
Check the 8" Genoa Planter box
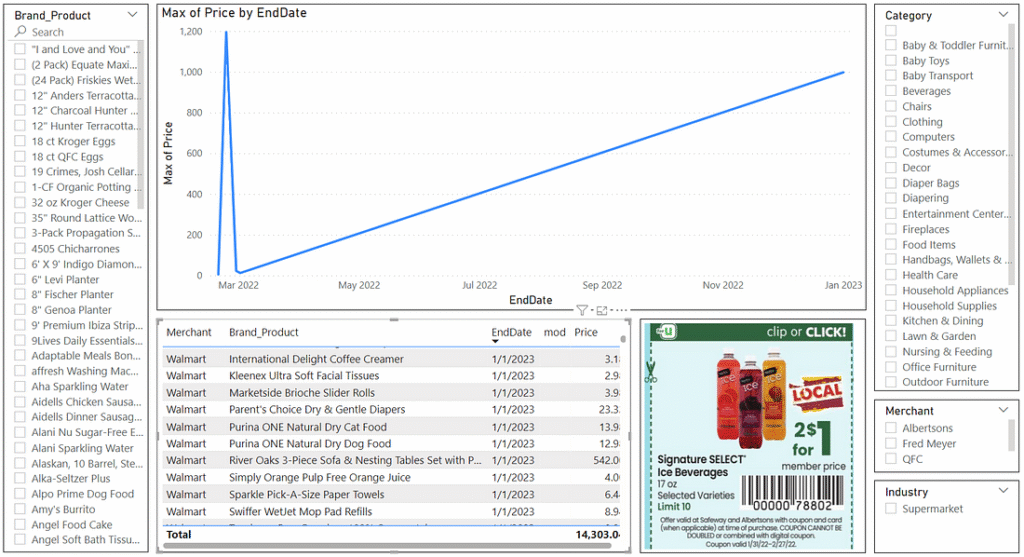click(x=20, y=310)
